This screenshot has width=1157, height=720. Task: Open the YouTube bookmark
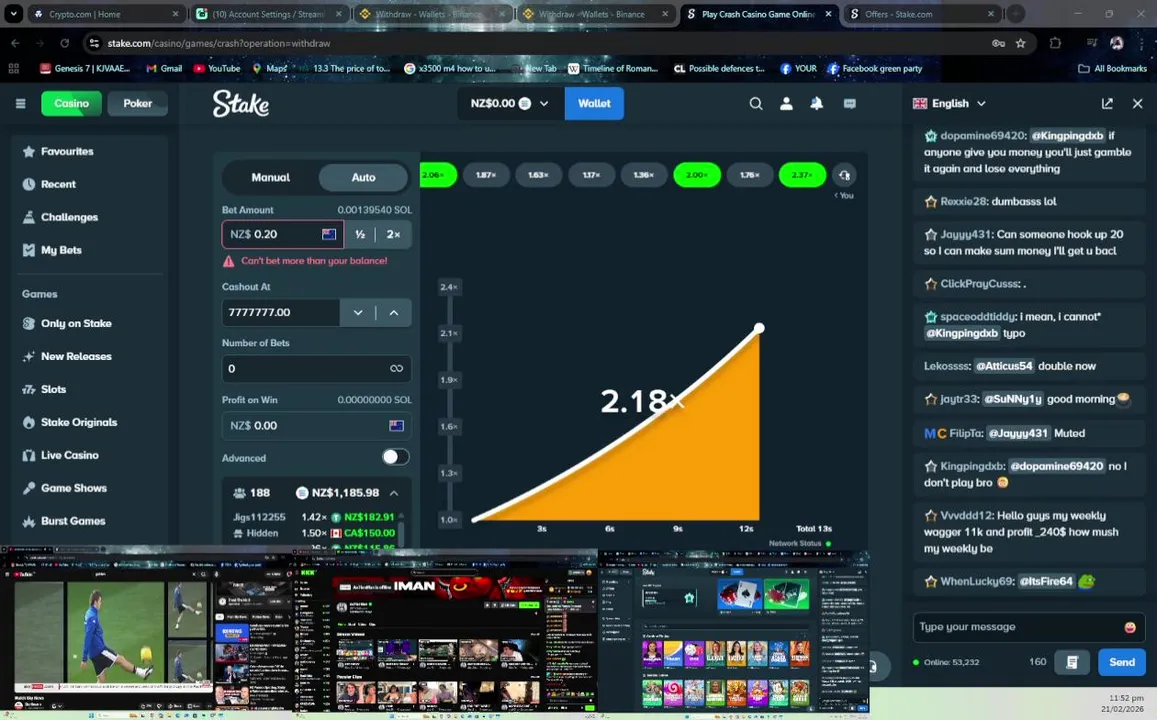217,69
